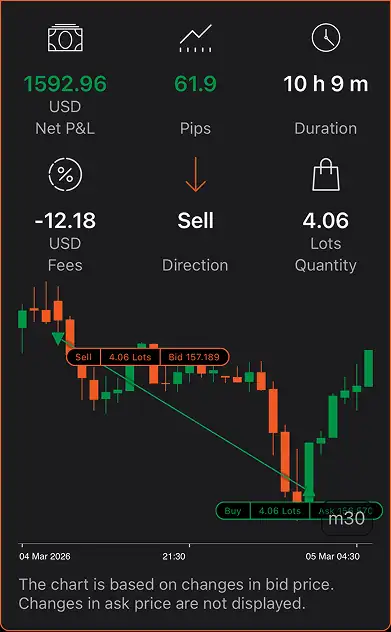Click the green buy exit triangle marker
Image resolution: width=391 pixels, height=632 pixels.
[309, 491]
